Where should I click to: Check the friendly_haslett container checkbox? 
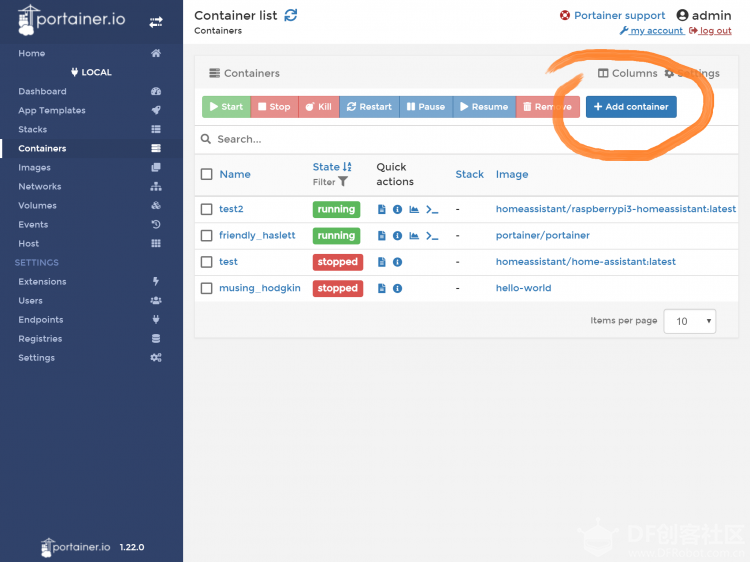[x=207, y=235]
